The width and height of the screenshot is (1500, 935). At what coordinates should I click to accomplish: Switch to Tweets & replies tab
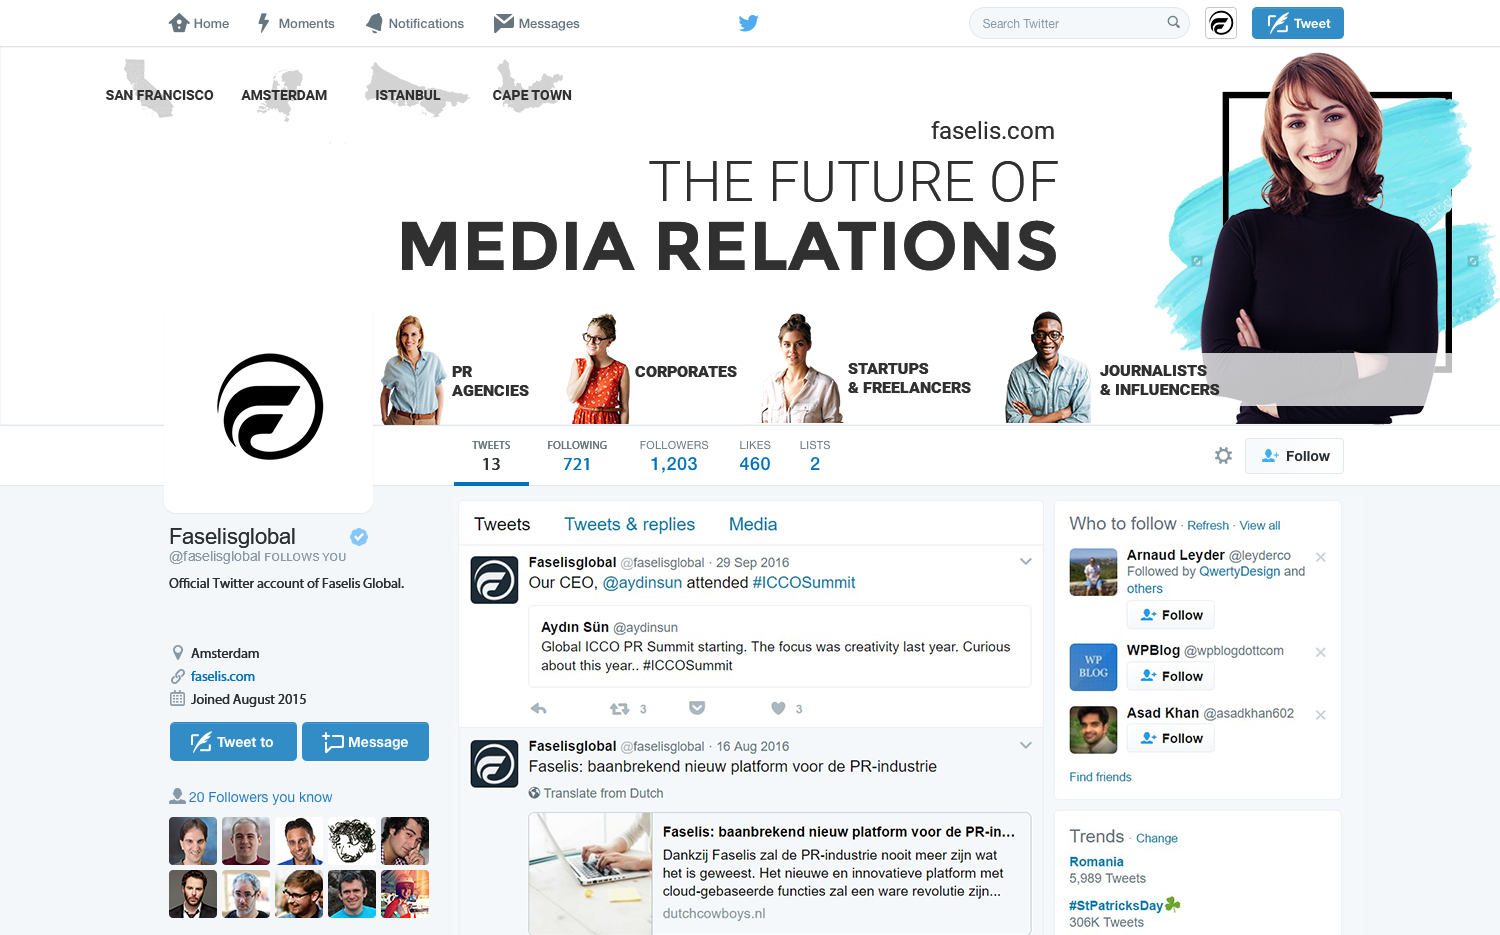pos(629,524)
